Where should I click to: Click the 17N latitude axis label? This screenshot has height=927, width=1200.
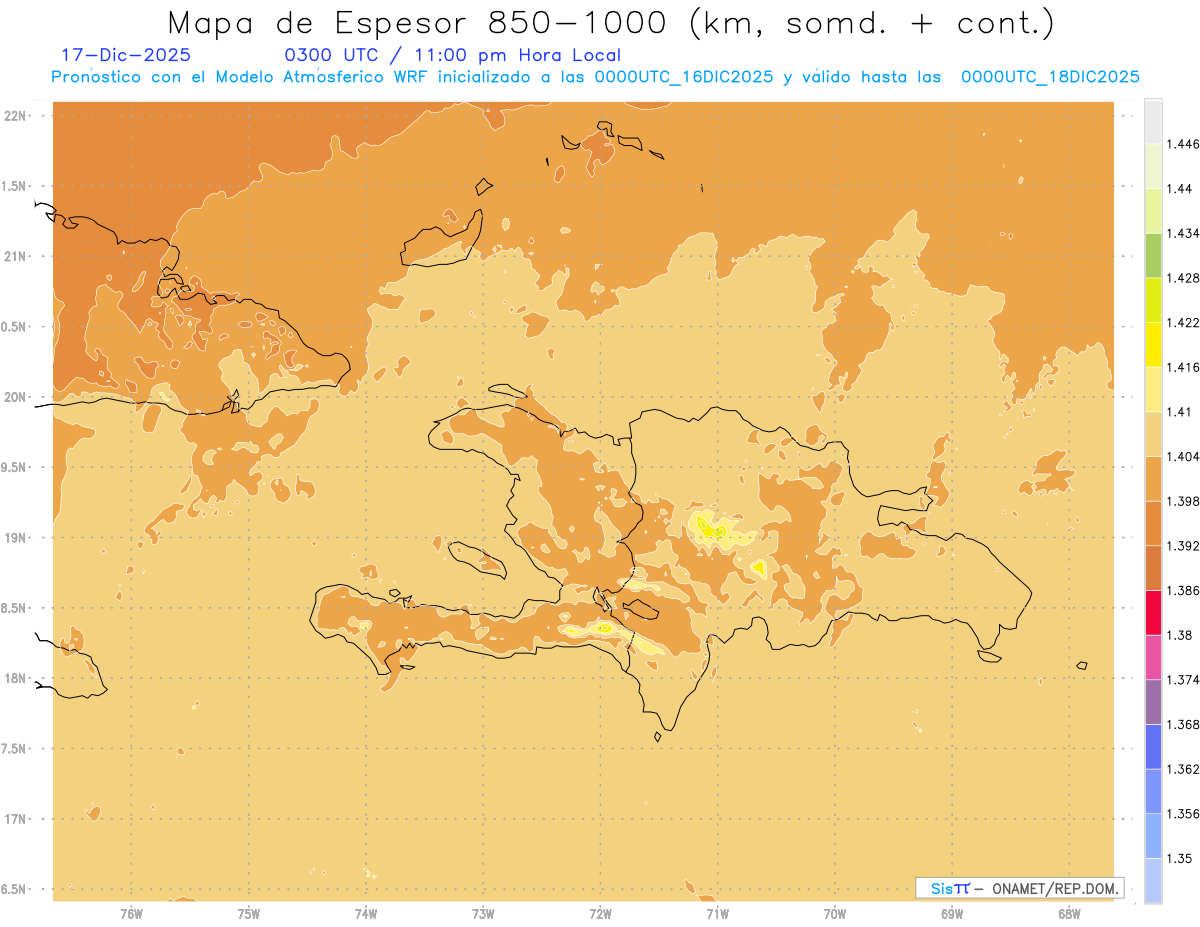[17, 820]
